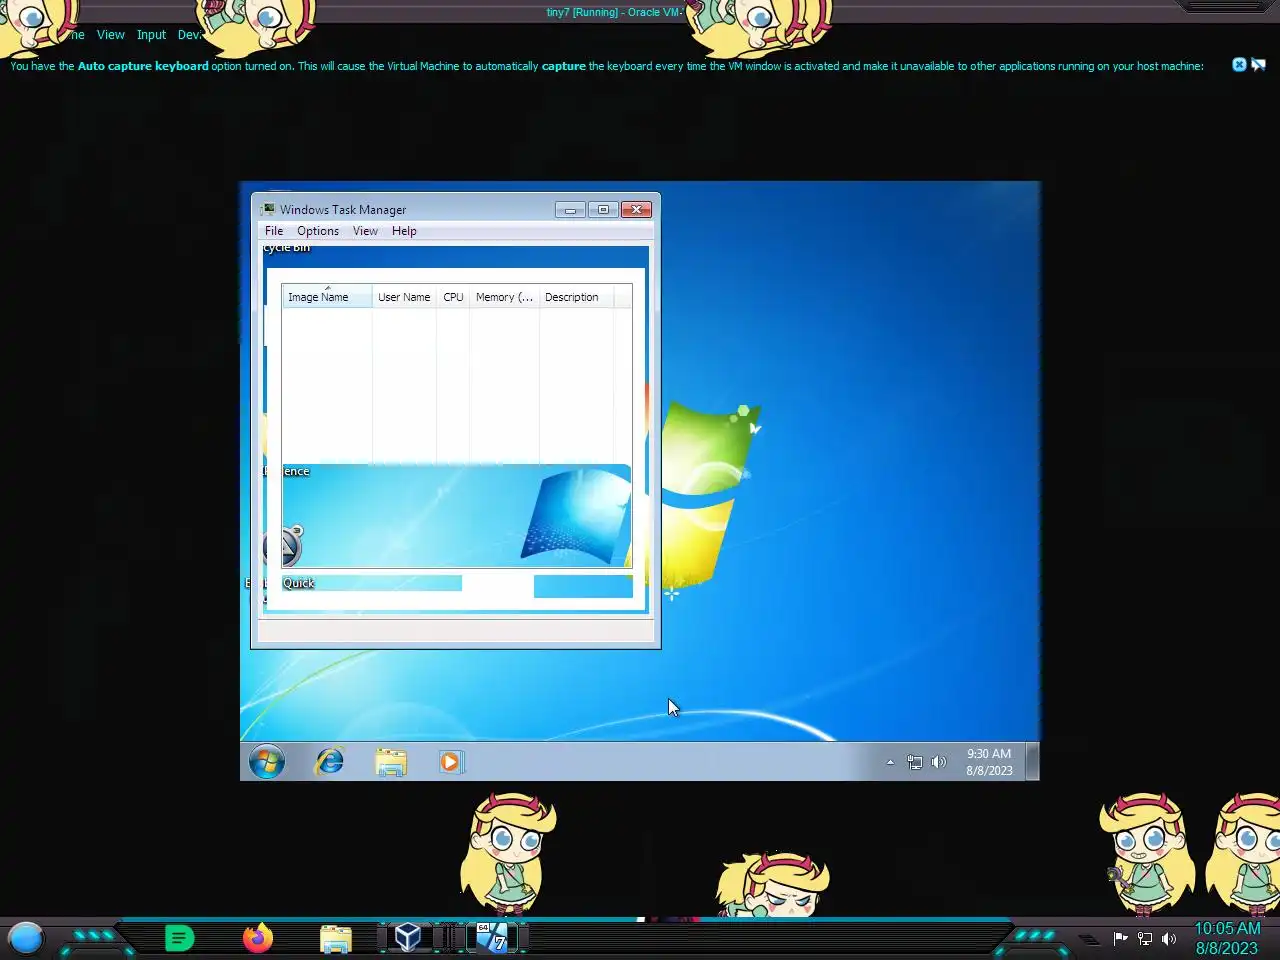Open File Explorer on host taskbar
Image resolution: width=1280 pixels, height=960 pixels.
tap(335, 939)
